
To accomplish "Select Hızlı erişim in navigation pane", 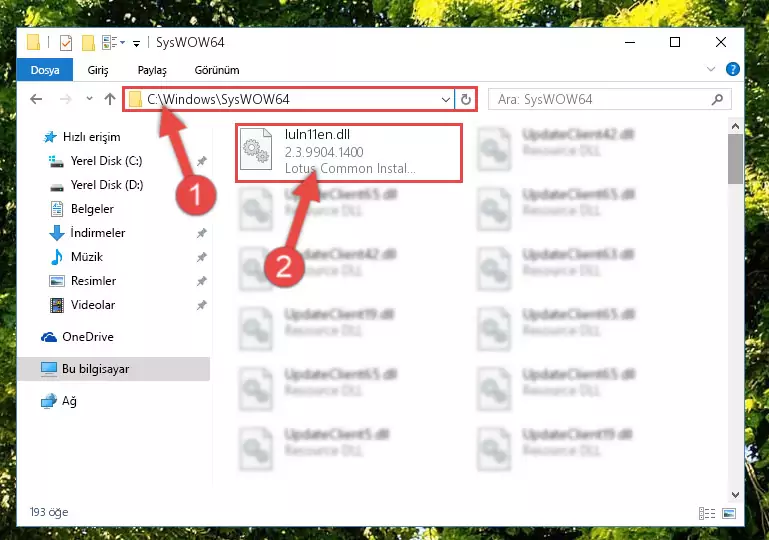I will pyautogui.click(x=91, y=137).
